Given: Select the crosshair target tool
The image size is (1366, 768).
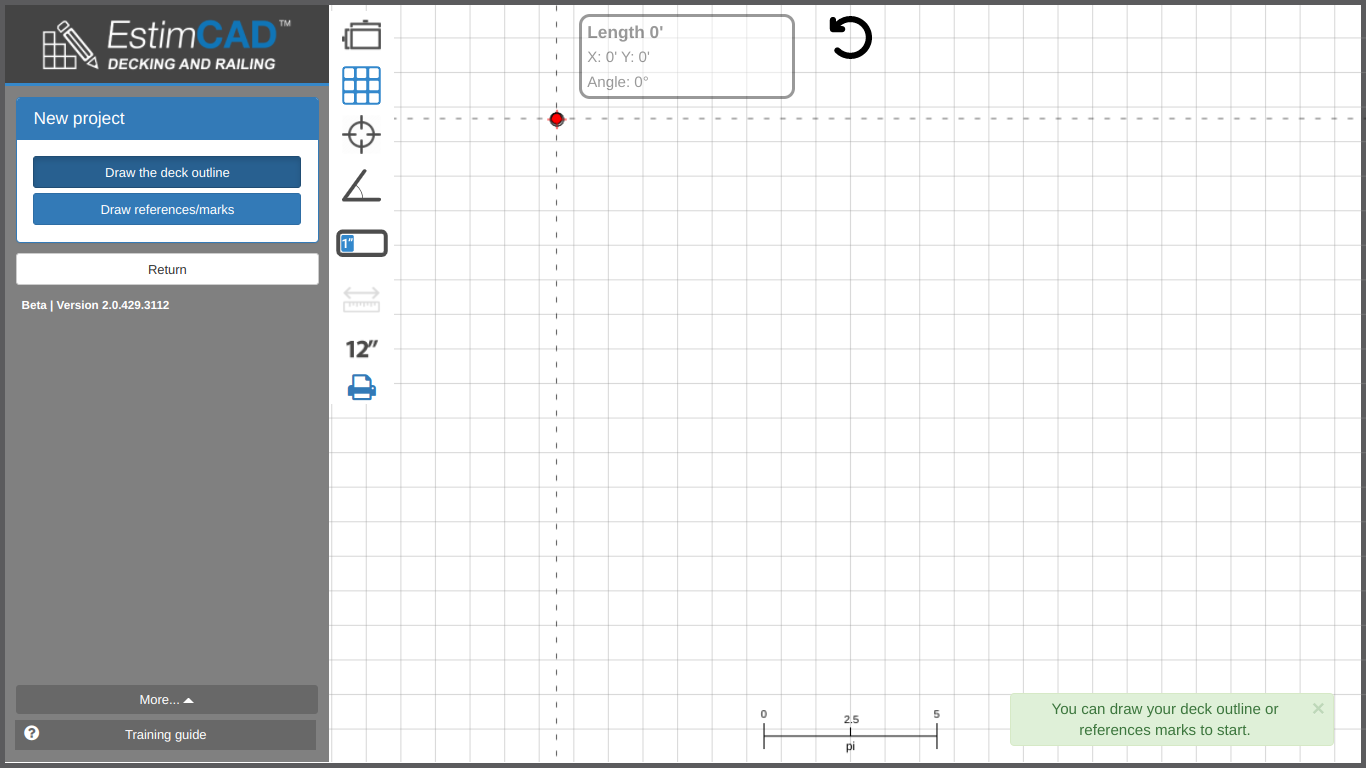Looking at the screenshot, I should pyautogui.click(x=361, y=134).
